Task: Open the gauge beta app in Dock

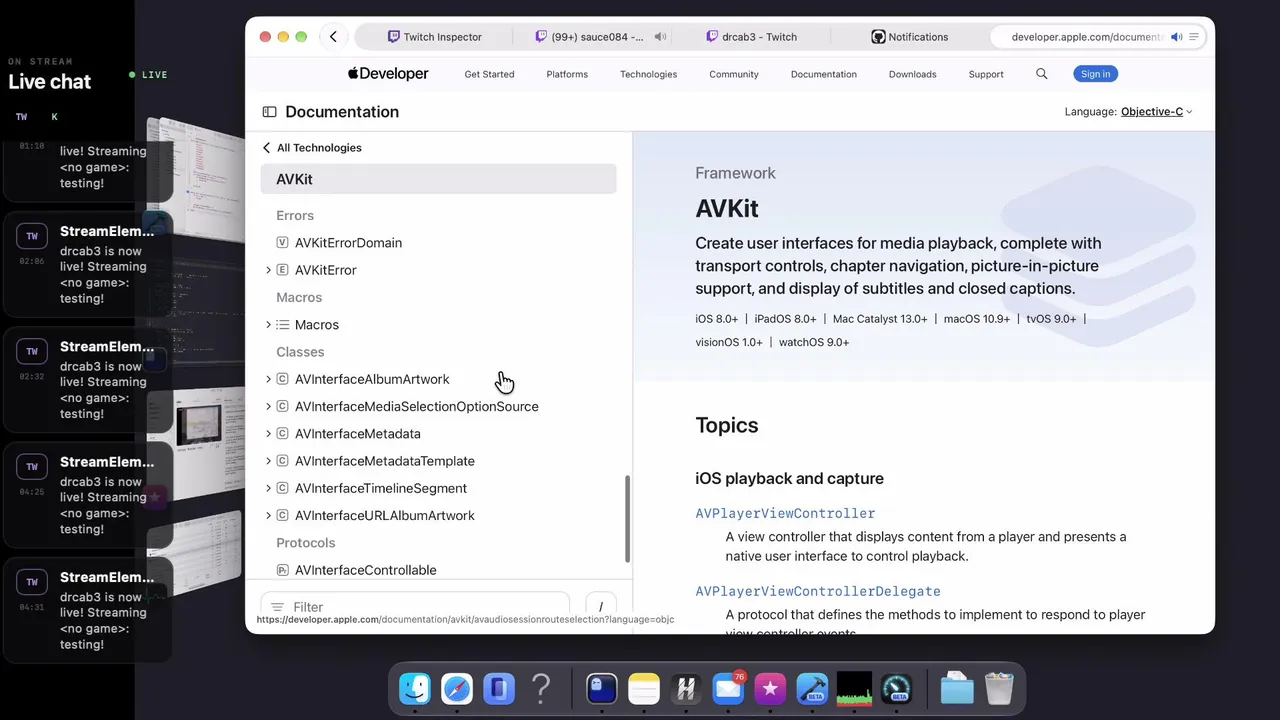Action: pyautogui.click(x=896, y=688)
